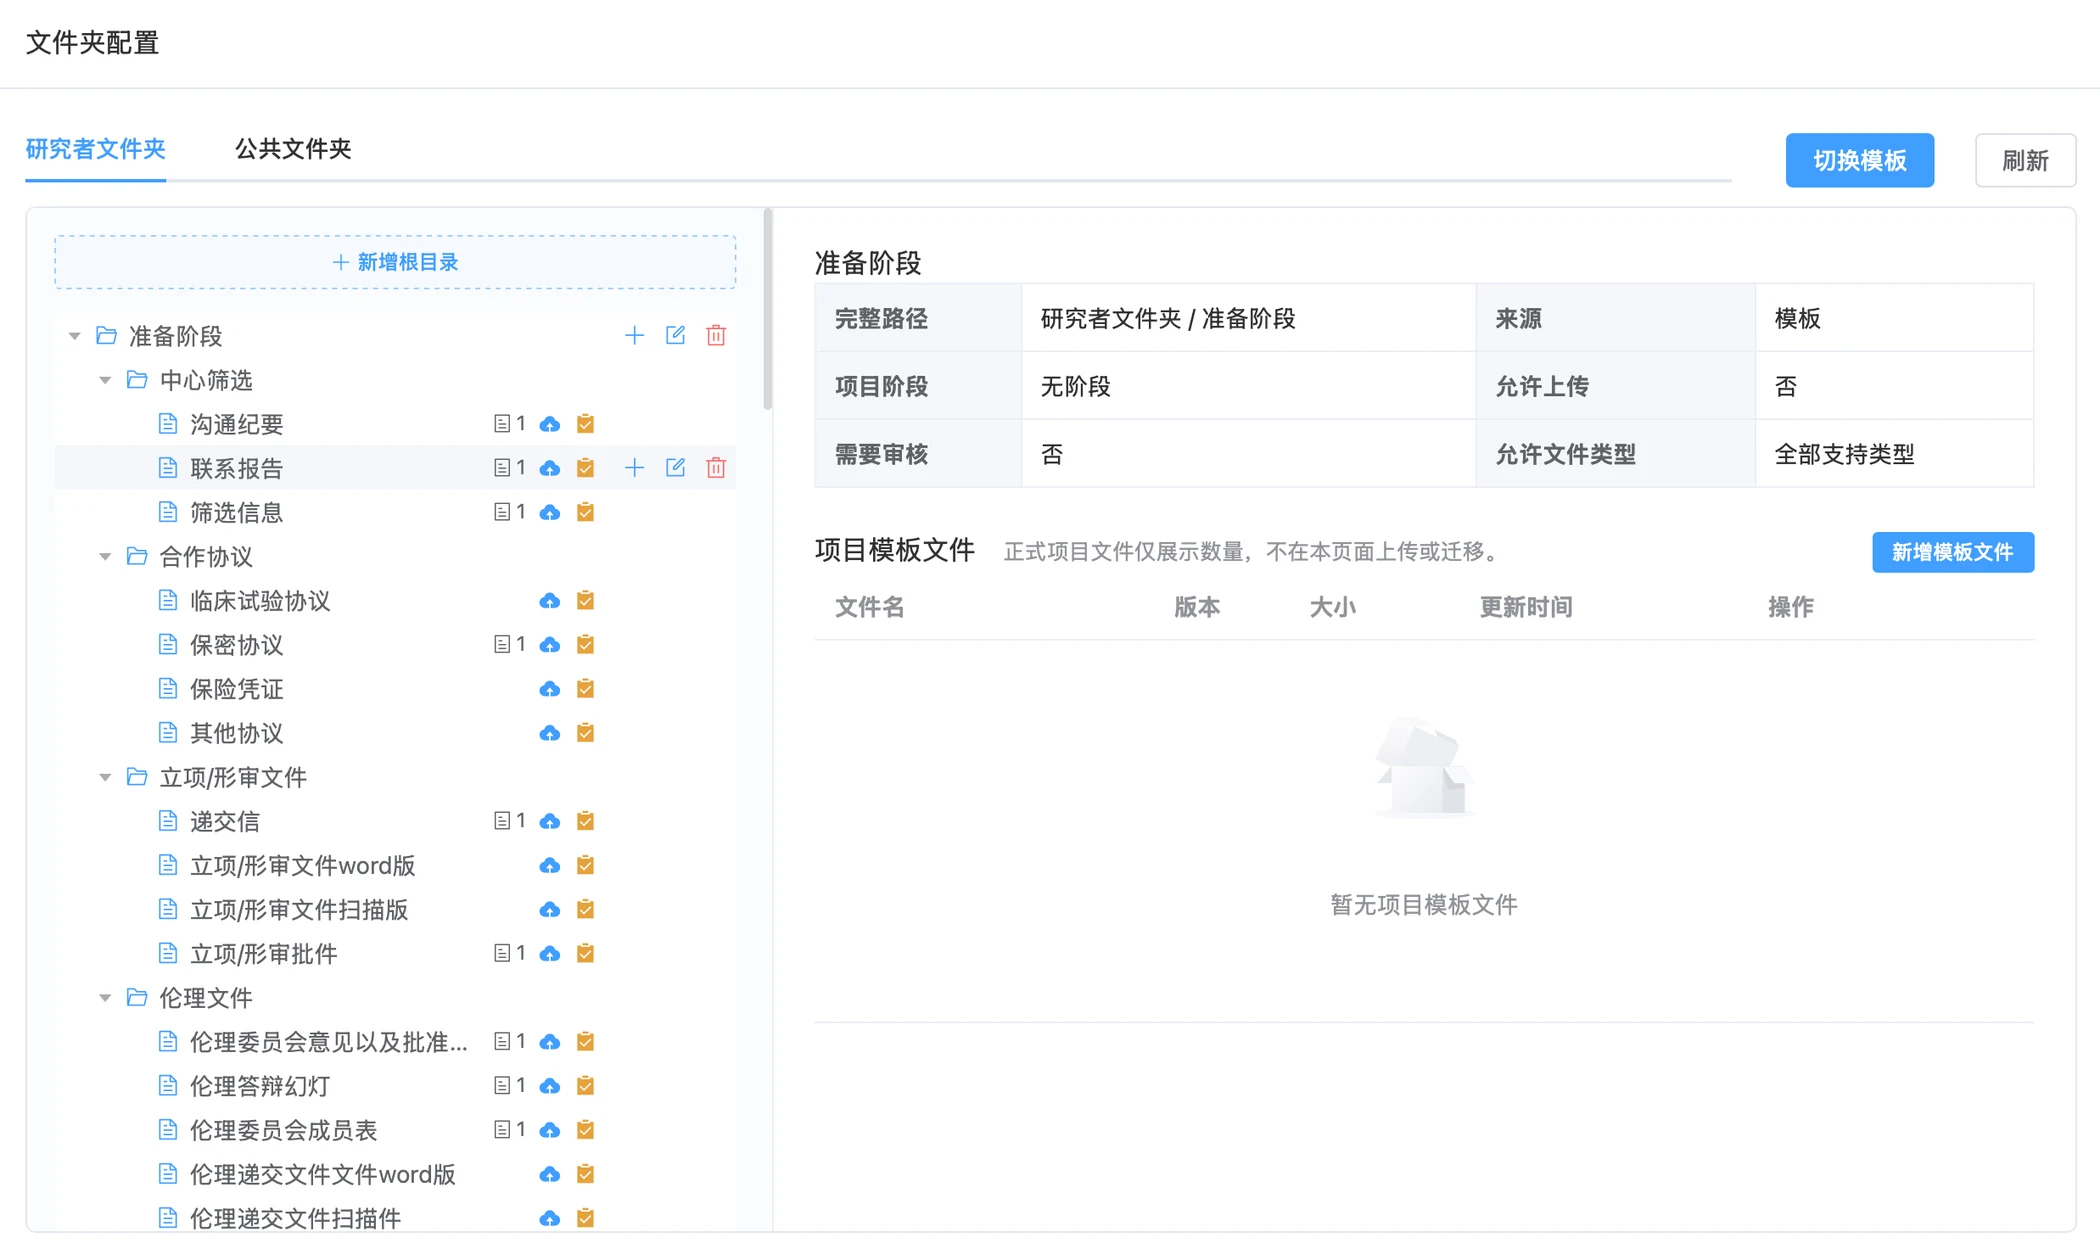
Task: Select 立项/形审文件扫描版 item
Action: click(x=299, y=909)
